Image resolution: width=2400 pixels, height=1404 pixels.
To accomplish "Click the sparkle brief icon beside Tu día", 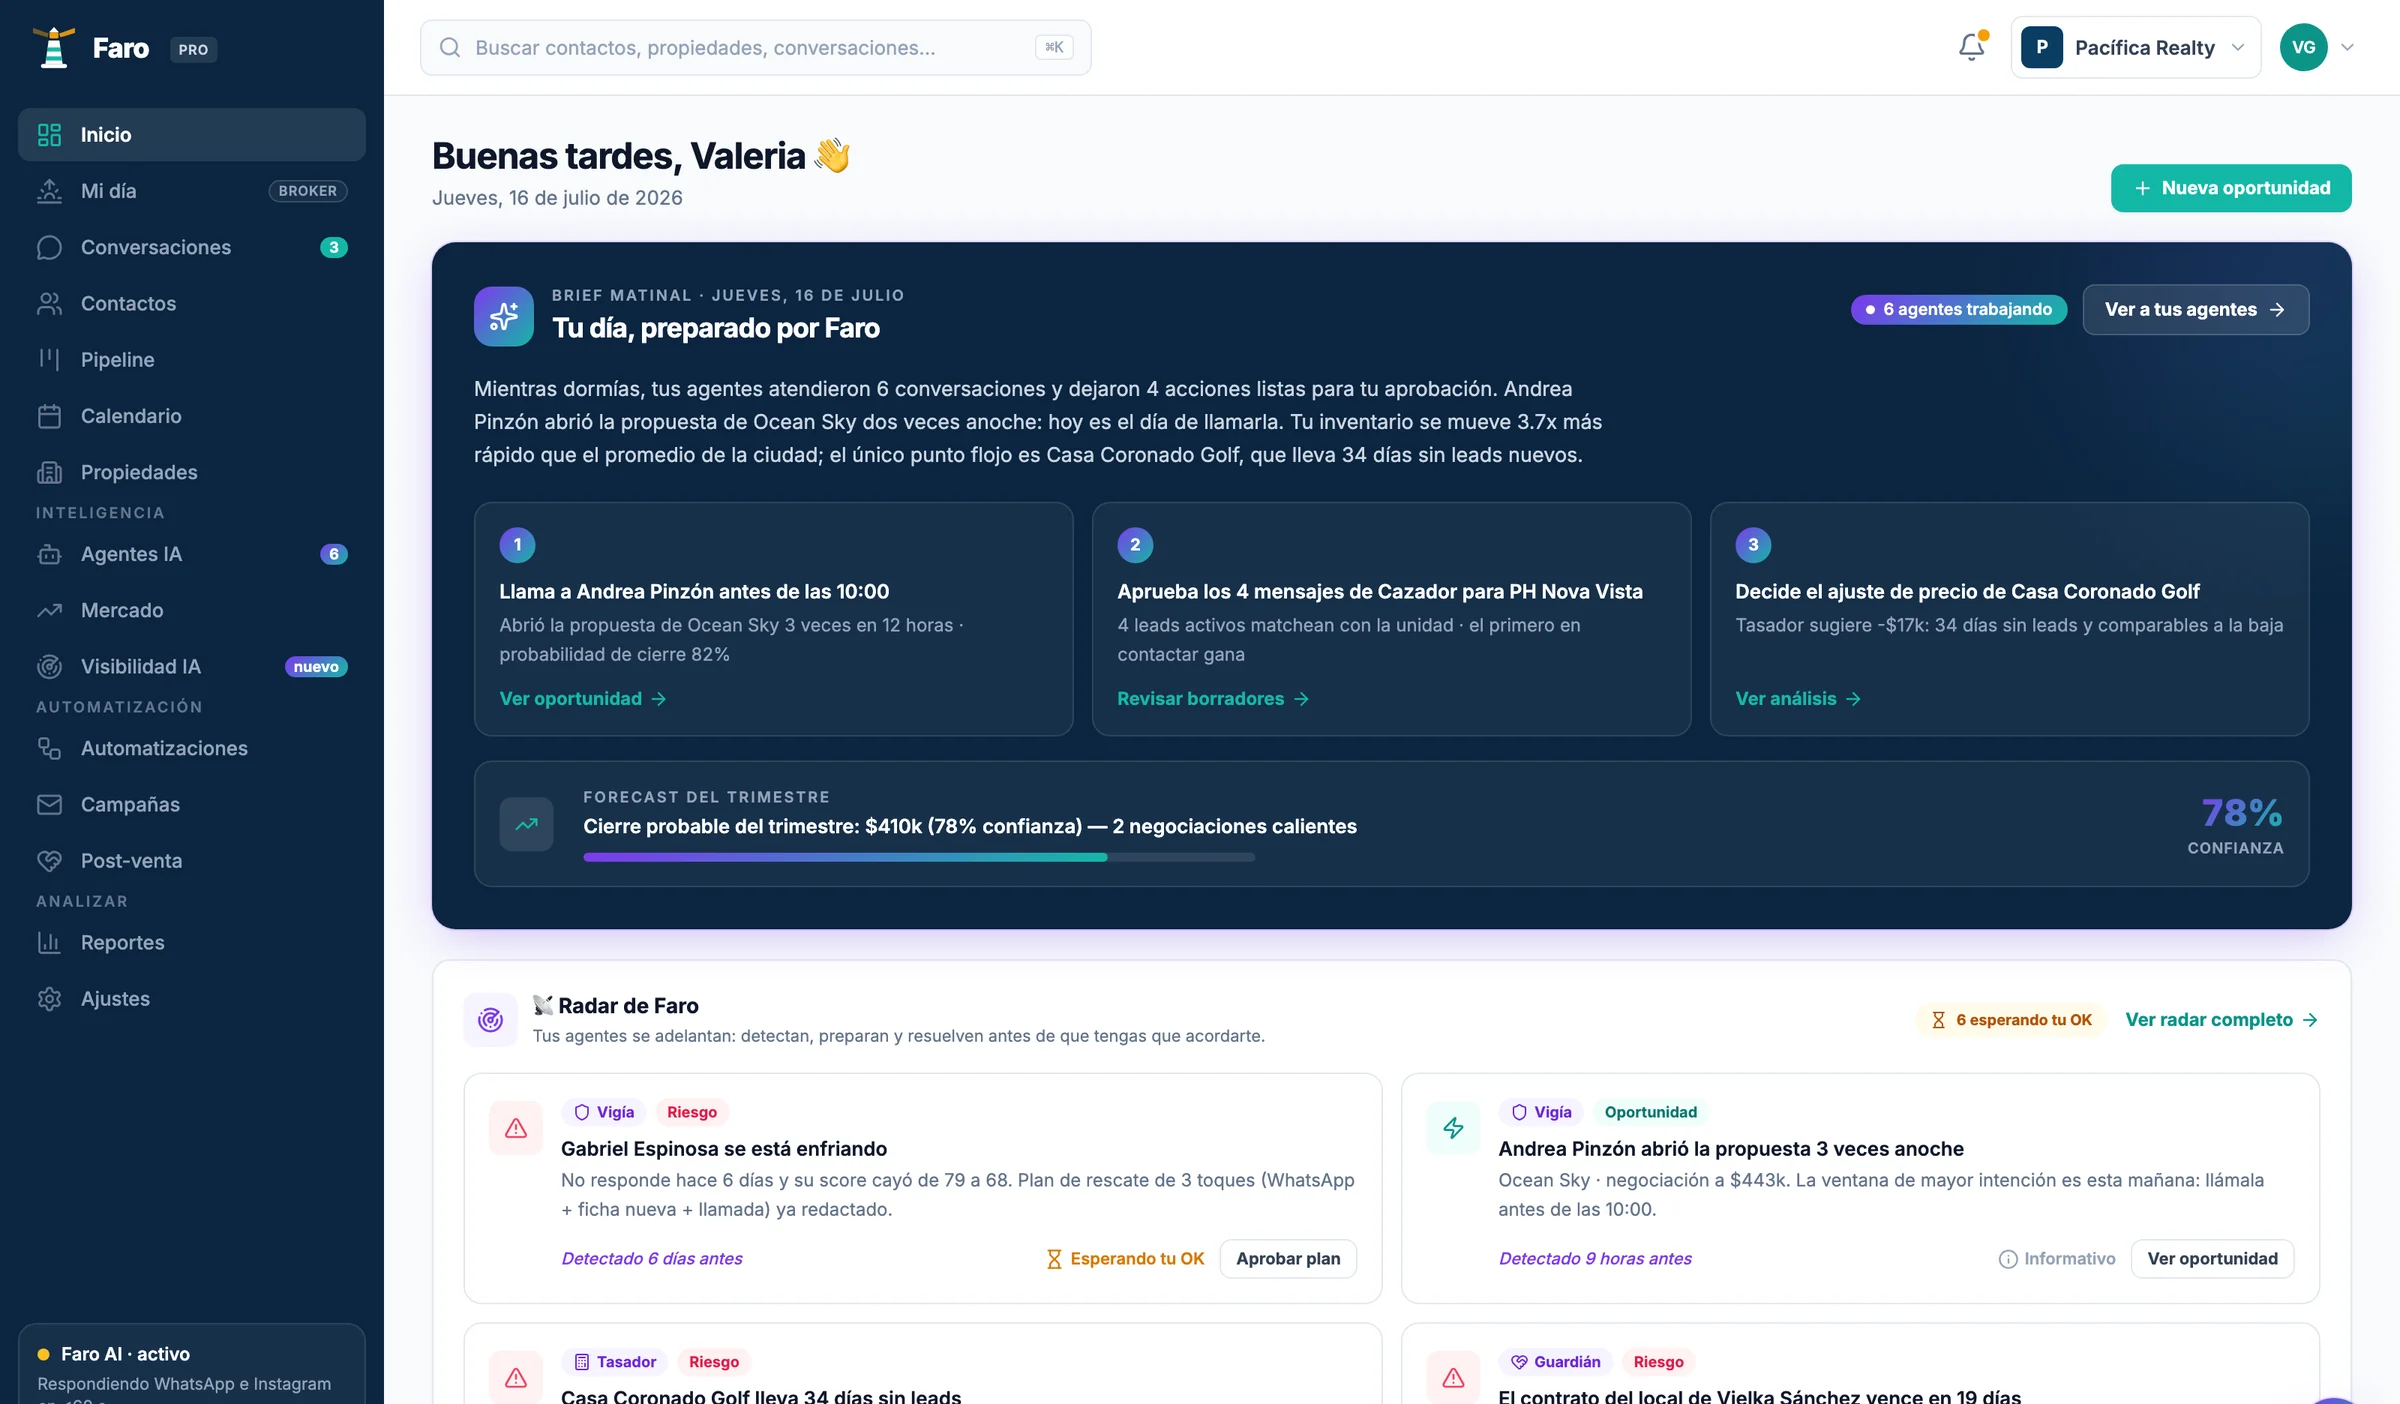I will [504, 316].
